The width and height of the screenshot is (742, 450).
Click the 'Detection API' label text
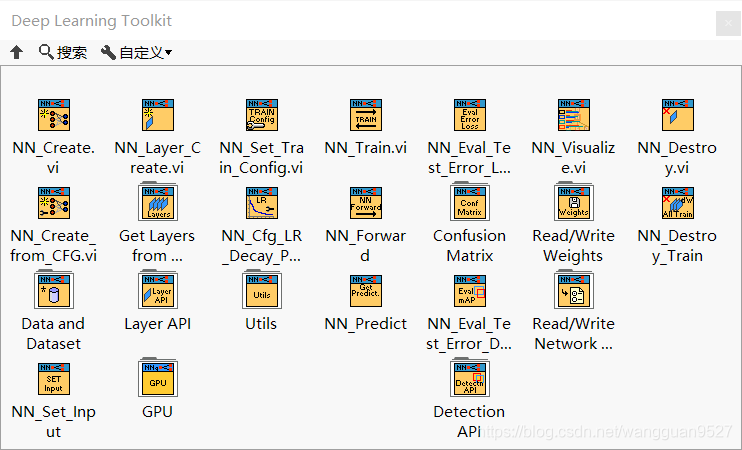[x=469, y=422]
